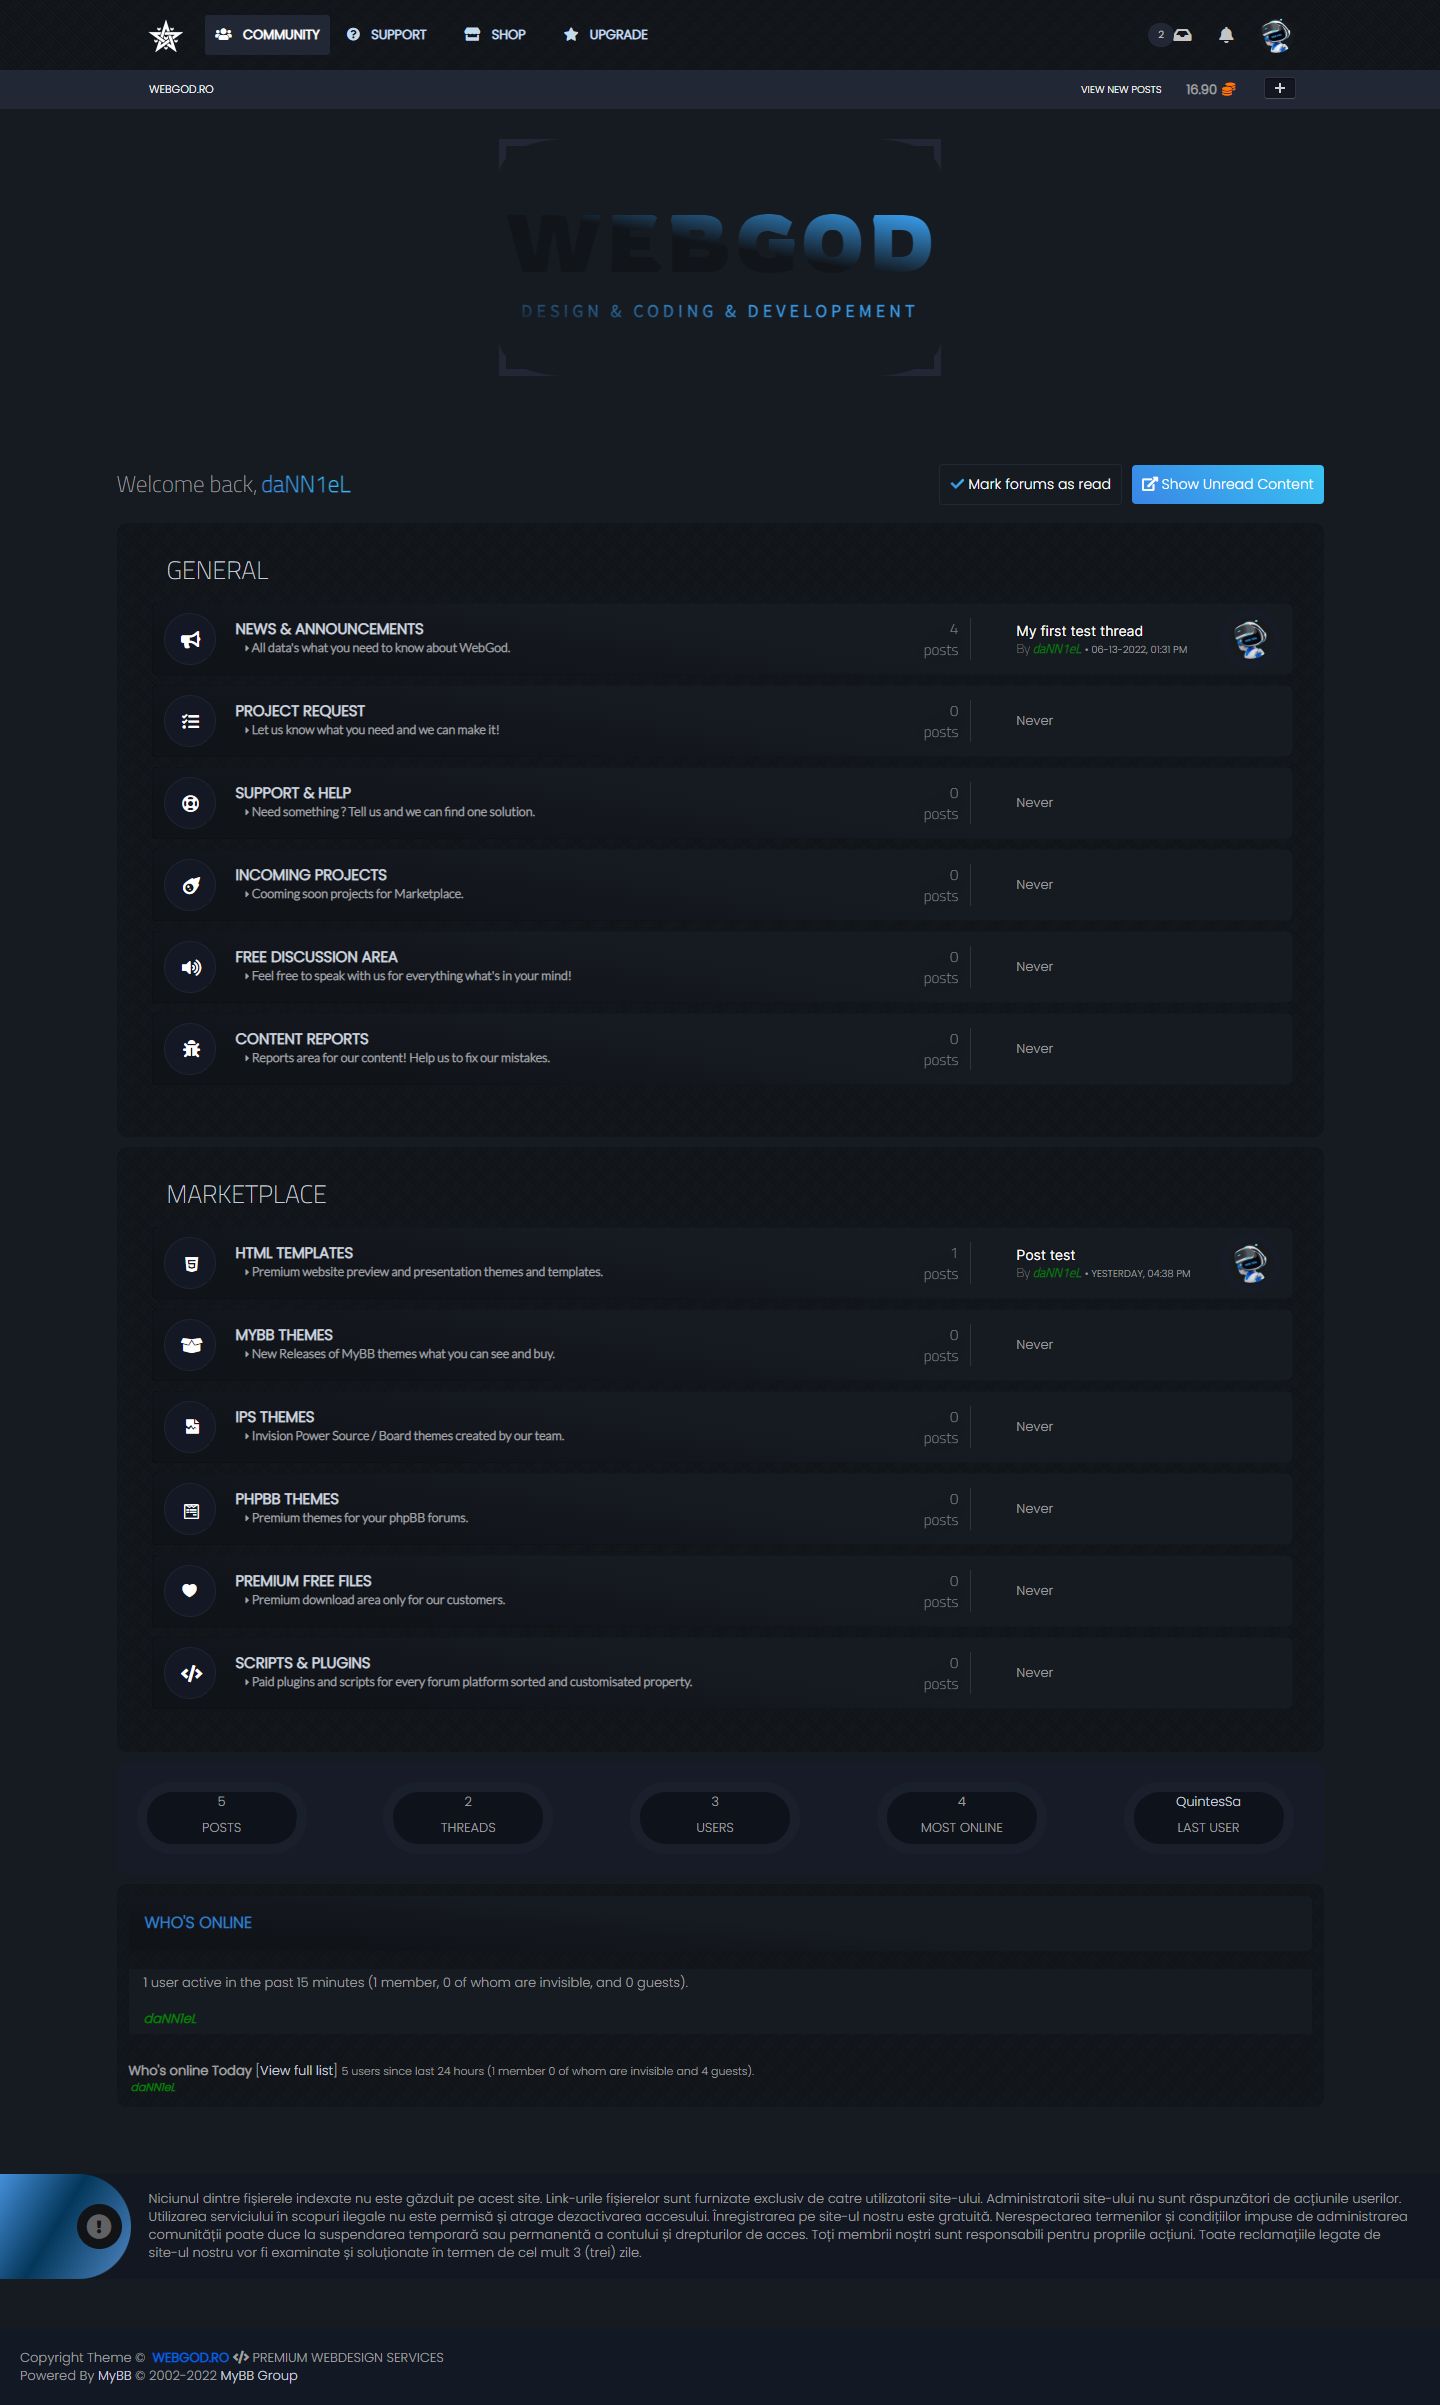Click Mark forums as read button
Screen dimensions: 1440x2405
tap(1030, 484)
